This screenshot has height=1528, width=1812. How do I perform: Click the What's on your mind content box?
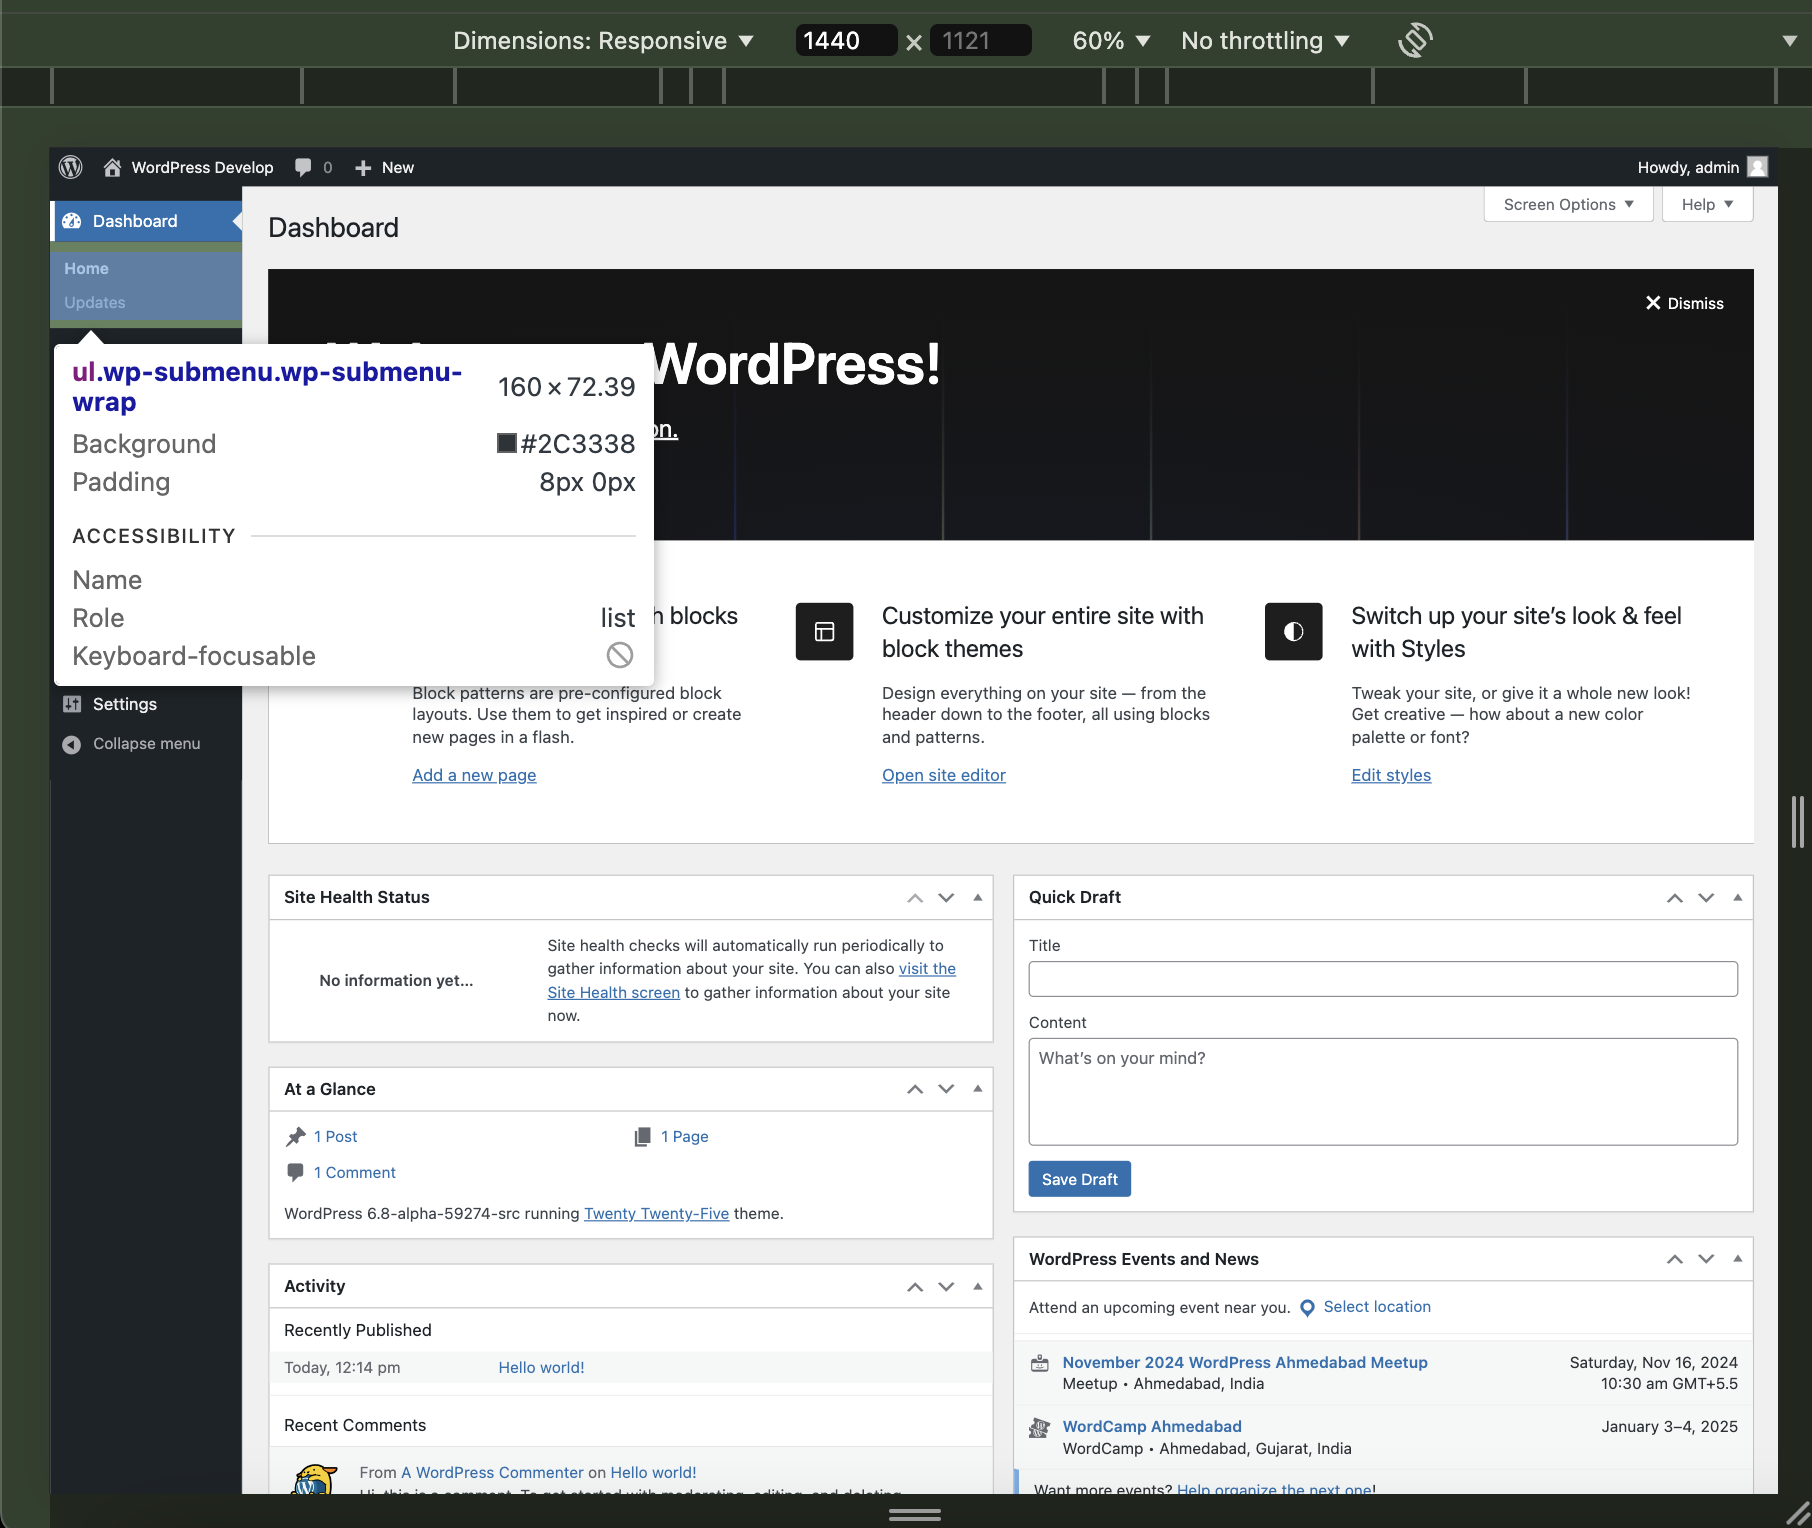1383,1092
